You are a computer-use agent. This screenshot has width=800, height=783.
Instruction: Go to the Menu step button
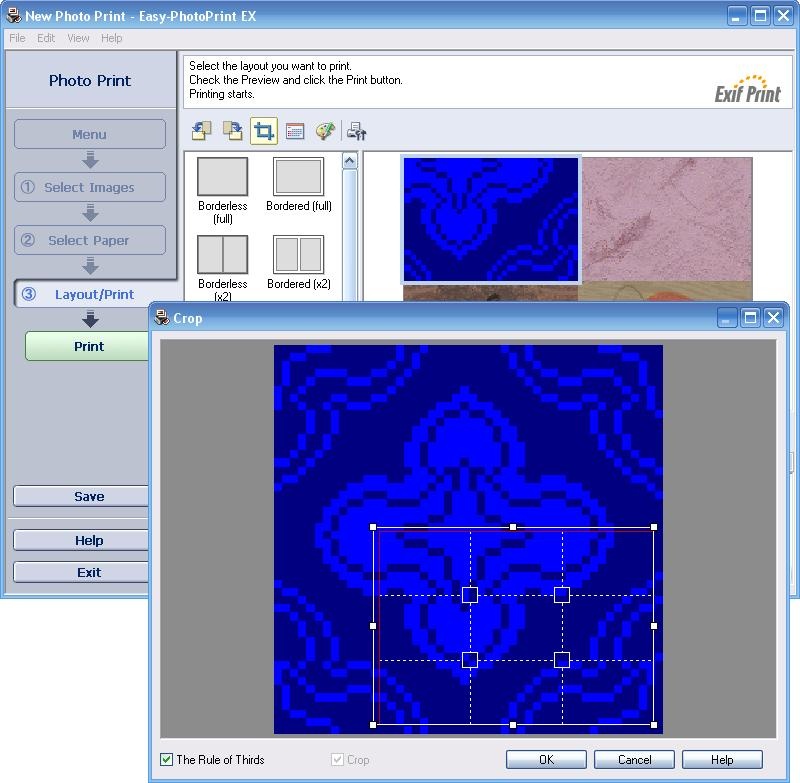point(90,134)
